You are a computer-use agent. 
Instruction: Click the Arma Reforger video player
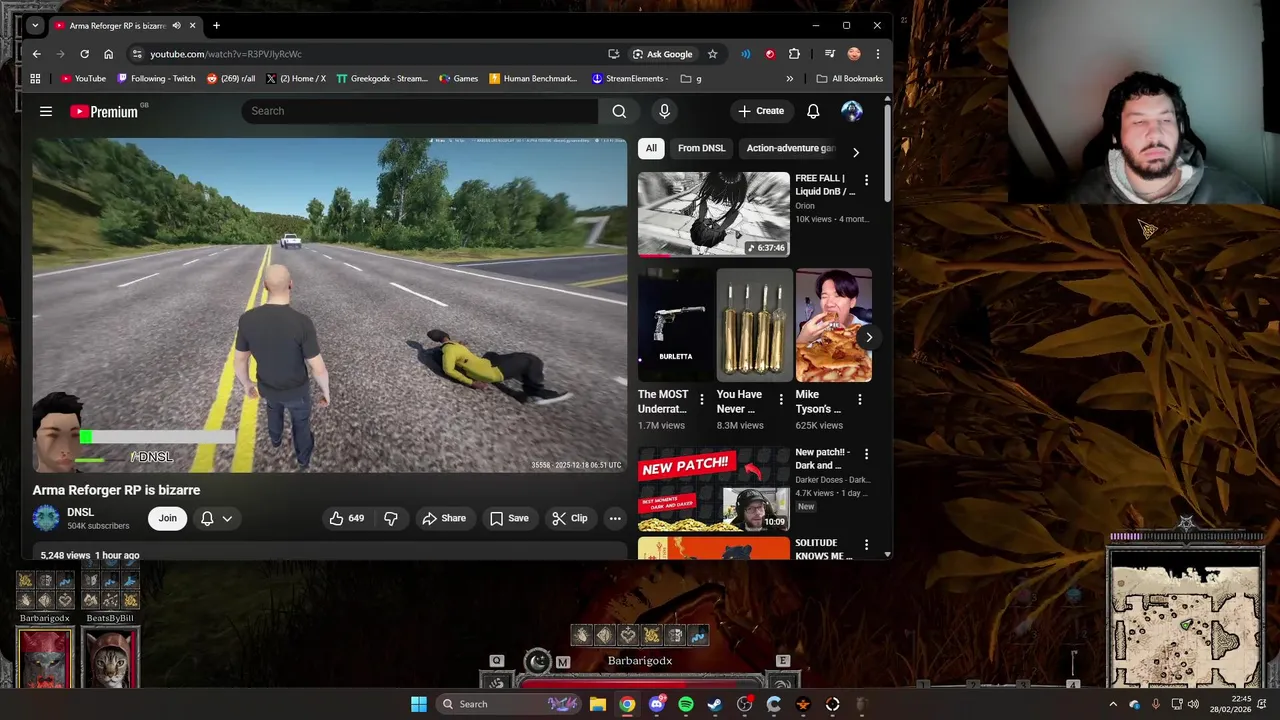tap(330, 305)
